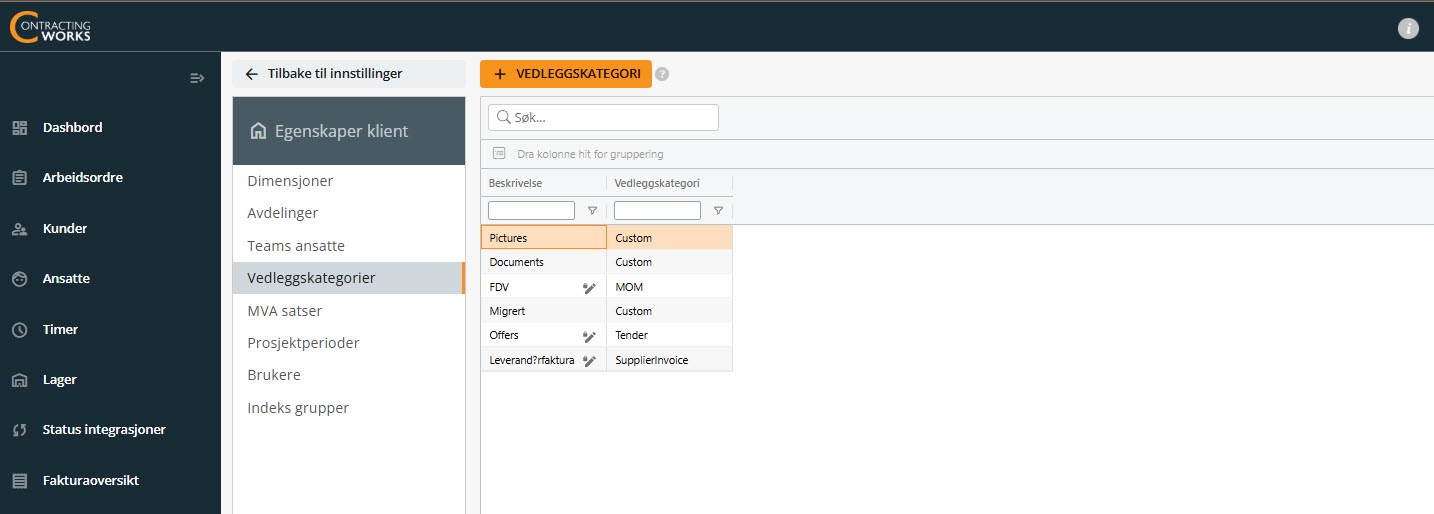Open filter options for Vedleggskategori column
Viewport: 1434px width, 514px height.
(718, 211)
